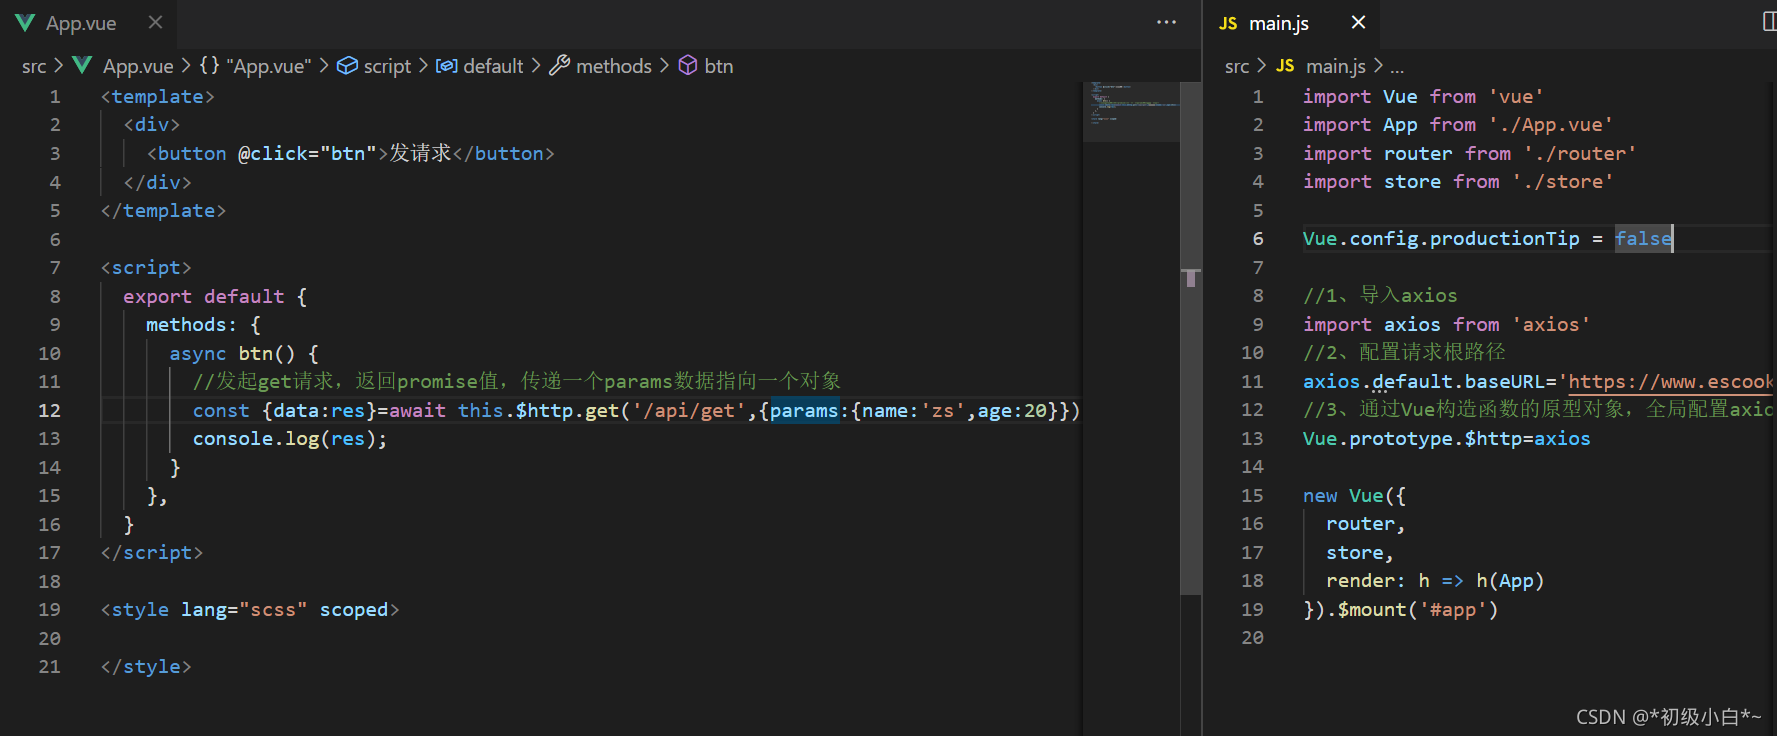The image size is (1777, 736).
Task: Click "async btn() {" on line 10
Action: coord(244,353)
